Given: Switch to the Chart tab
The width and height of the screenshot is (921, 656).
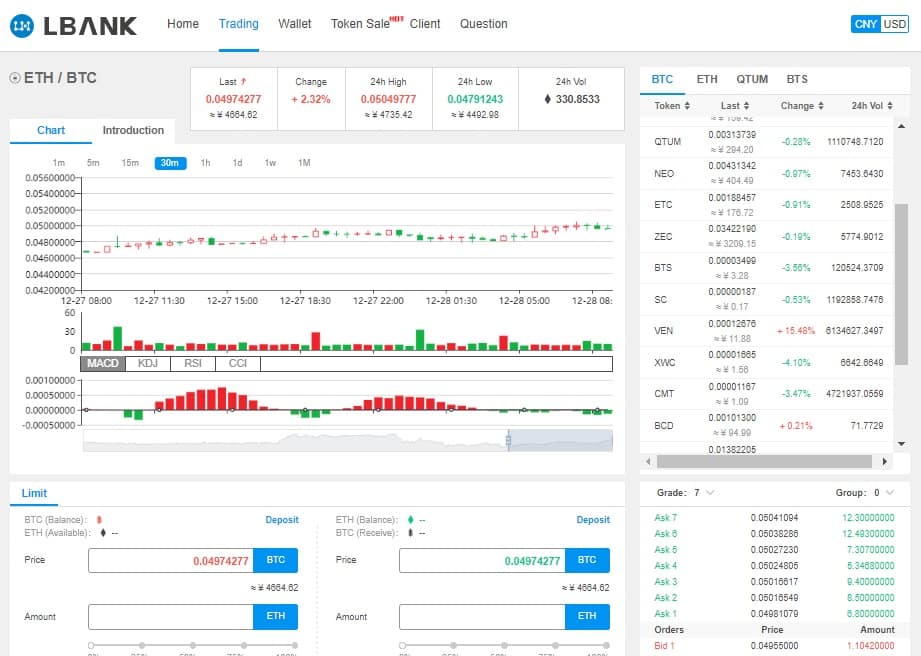Looking at the screenshot, I should (51, 130).
